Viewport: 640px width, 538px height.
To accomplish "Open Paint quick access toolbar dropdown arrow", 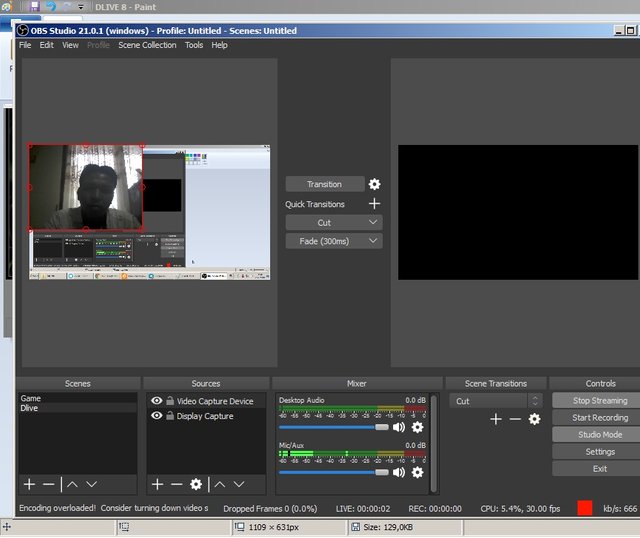I will (80, 7).
